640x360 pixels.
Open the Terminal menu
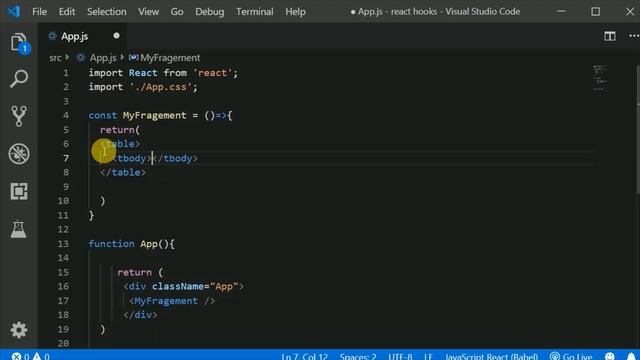tap(255, 11)
